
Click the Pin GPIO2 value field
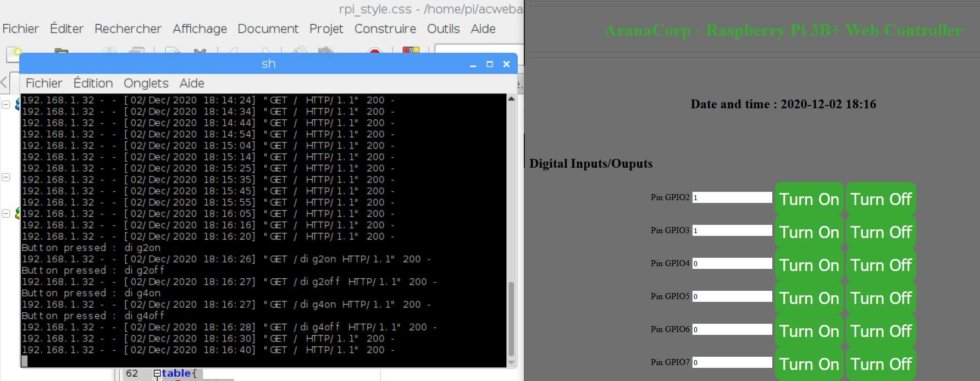[x=732, y=197]
